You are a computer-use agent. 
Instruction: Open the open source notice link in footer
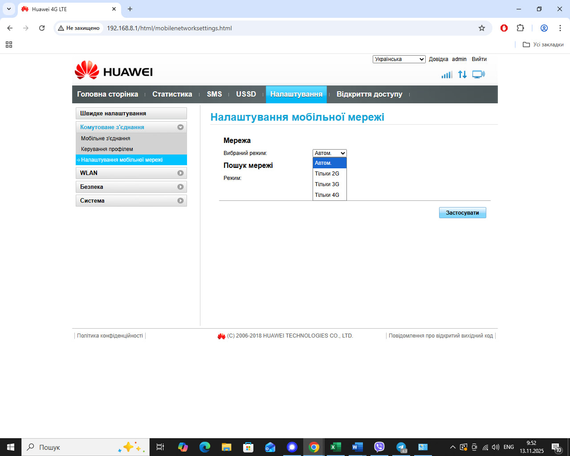coord(441,336)
